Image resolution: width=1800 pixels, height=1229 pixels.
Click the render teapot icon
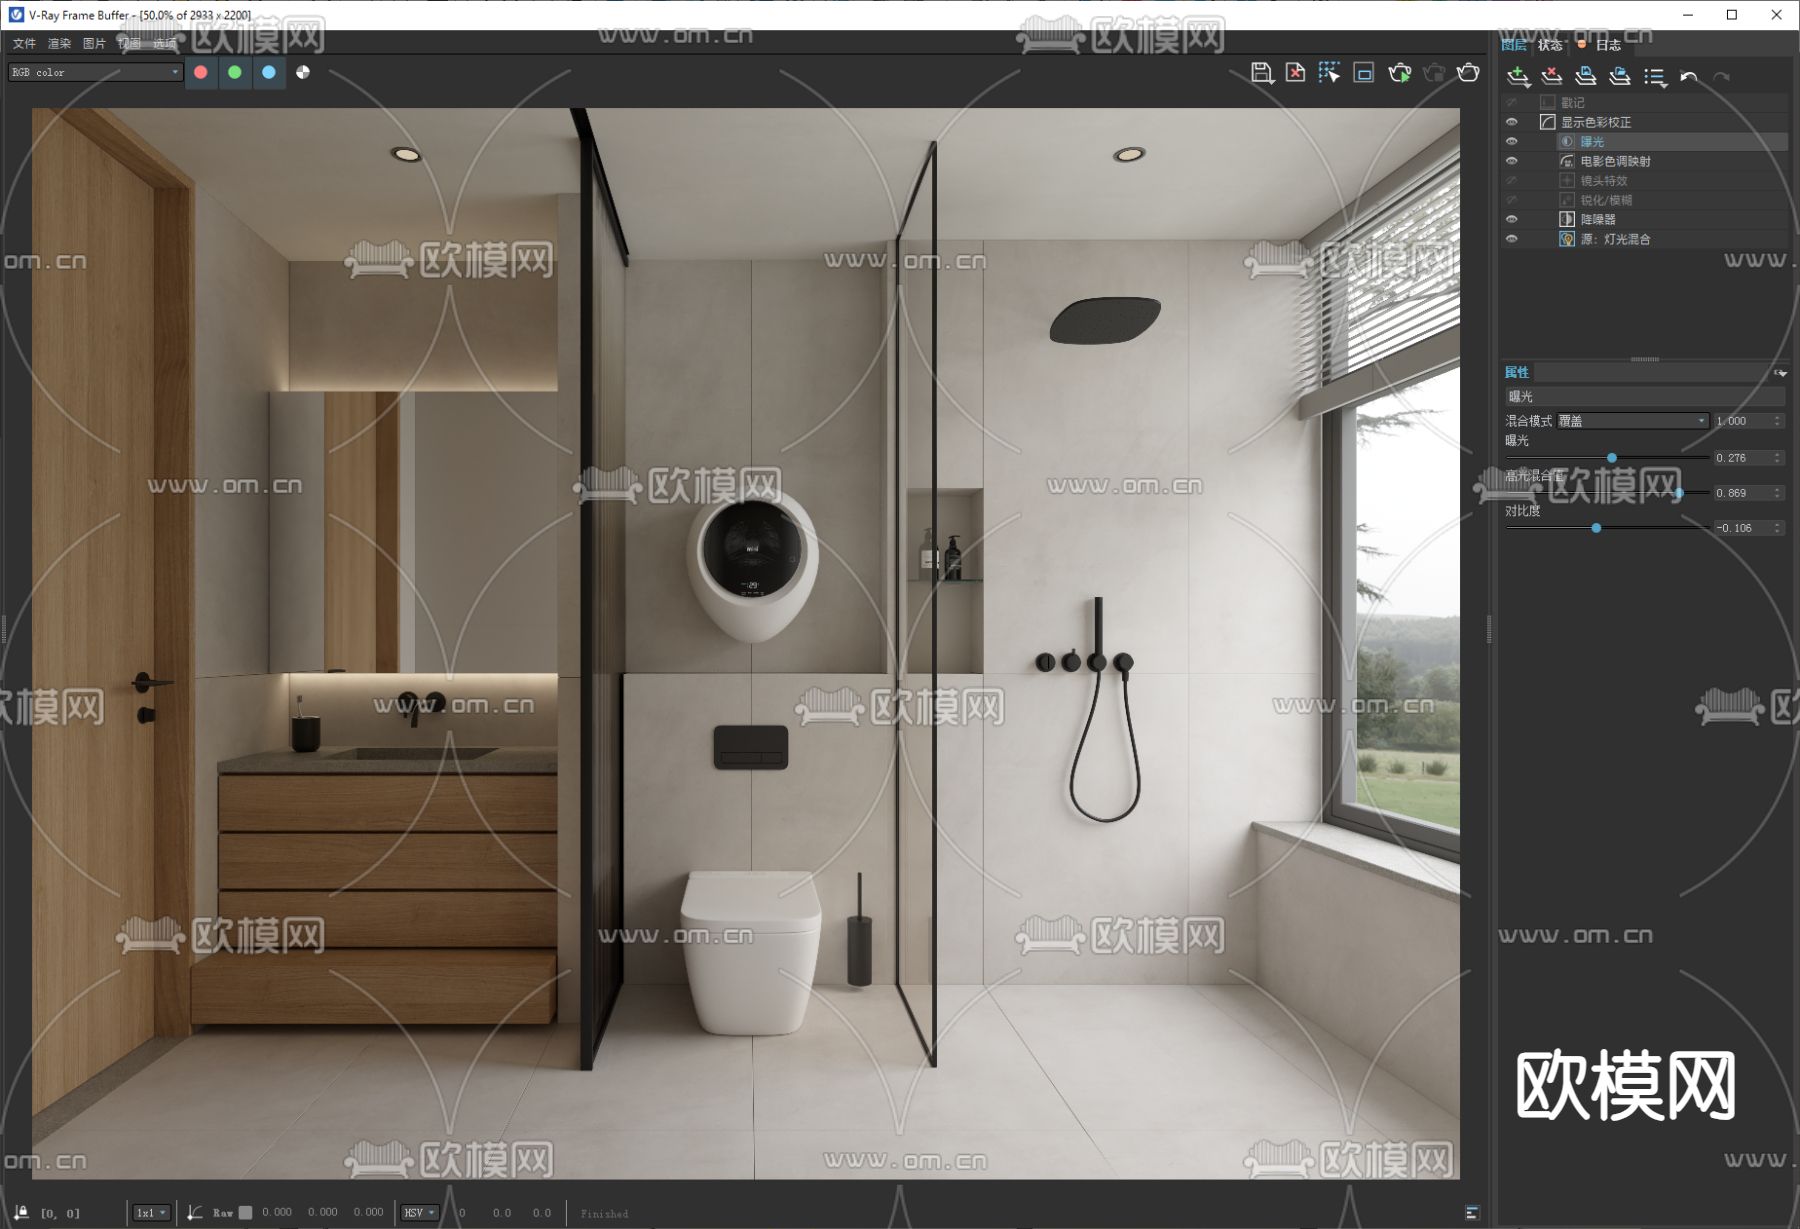pos(1468,72)
